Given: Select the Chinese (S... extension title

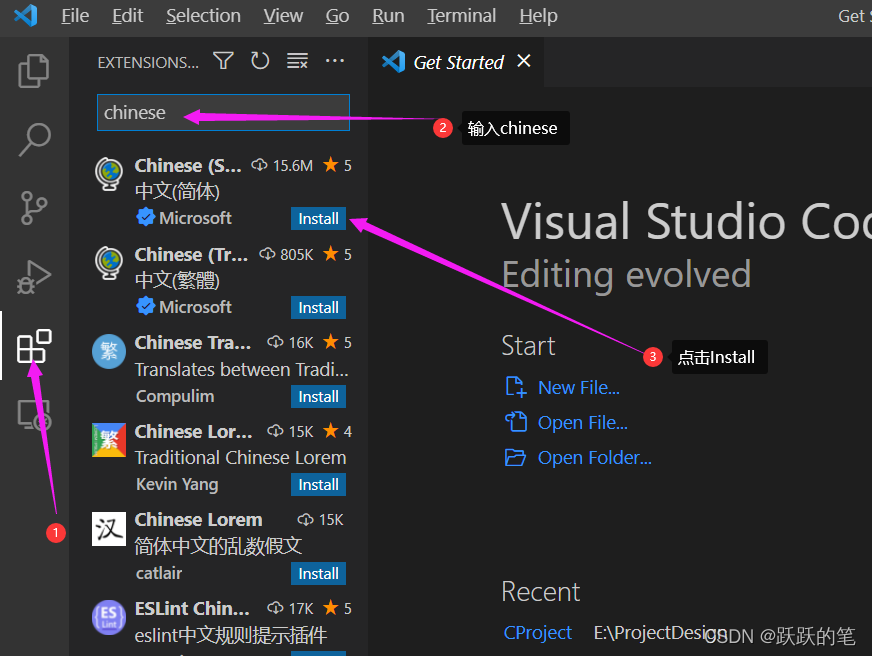Looking at the screenshot, I should (x=188, y=166).
